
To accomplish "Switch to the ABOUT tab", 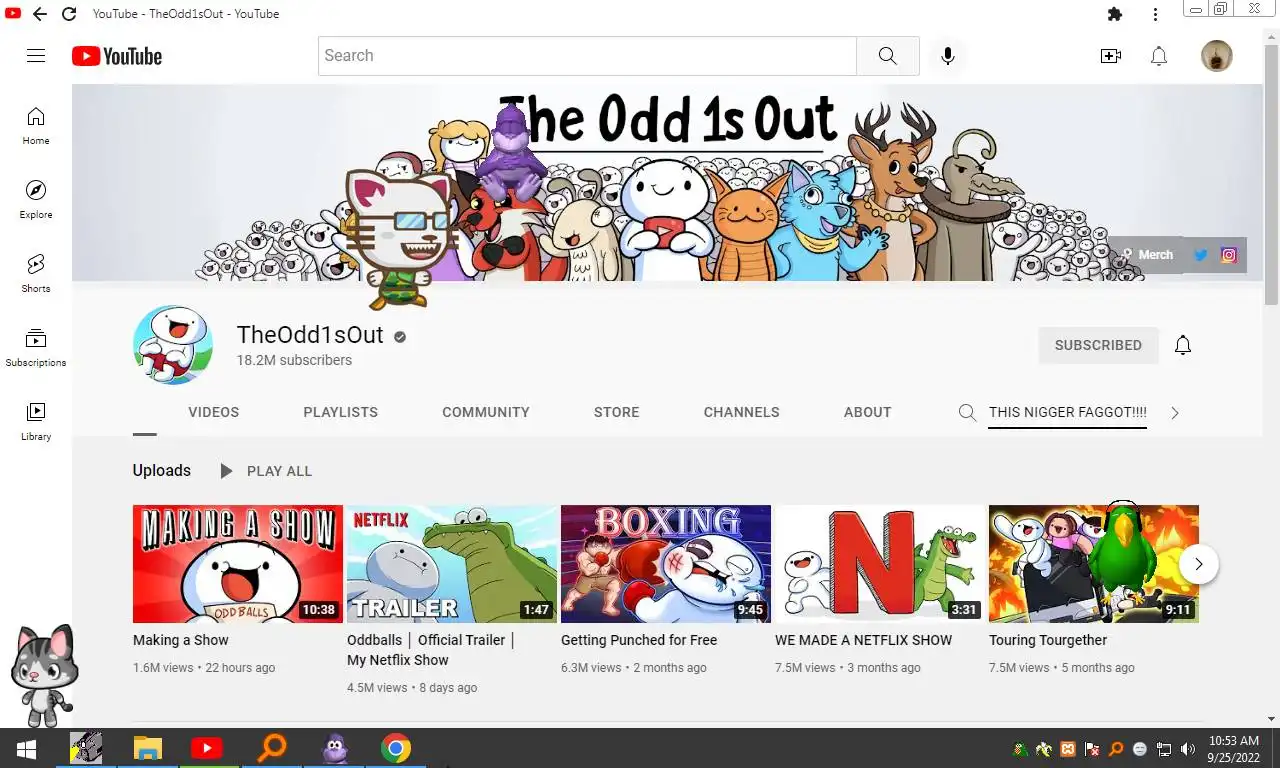I will tap(867, 412).
